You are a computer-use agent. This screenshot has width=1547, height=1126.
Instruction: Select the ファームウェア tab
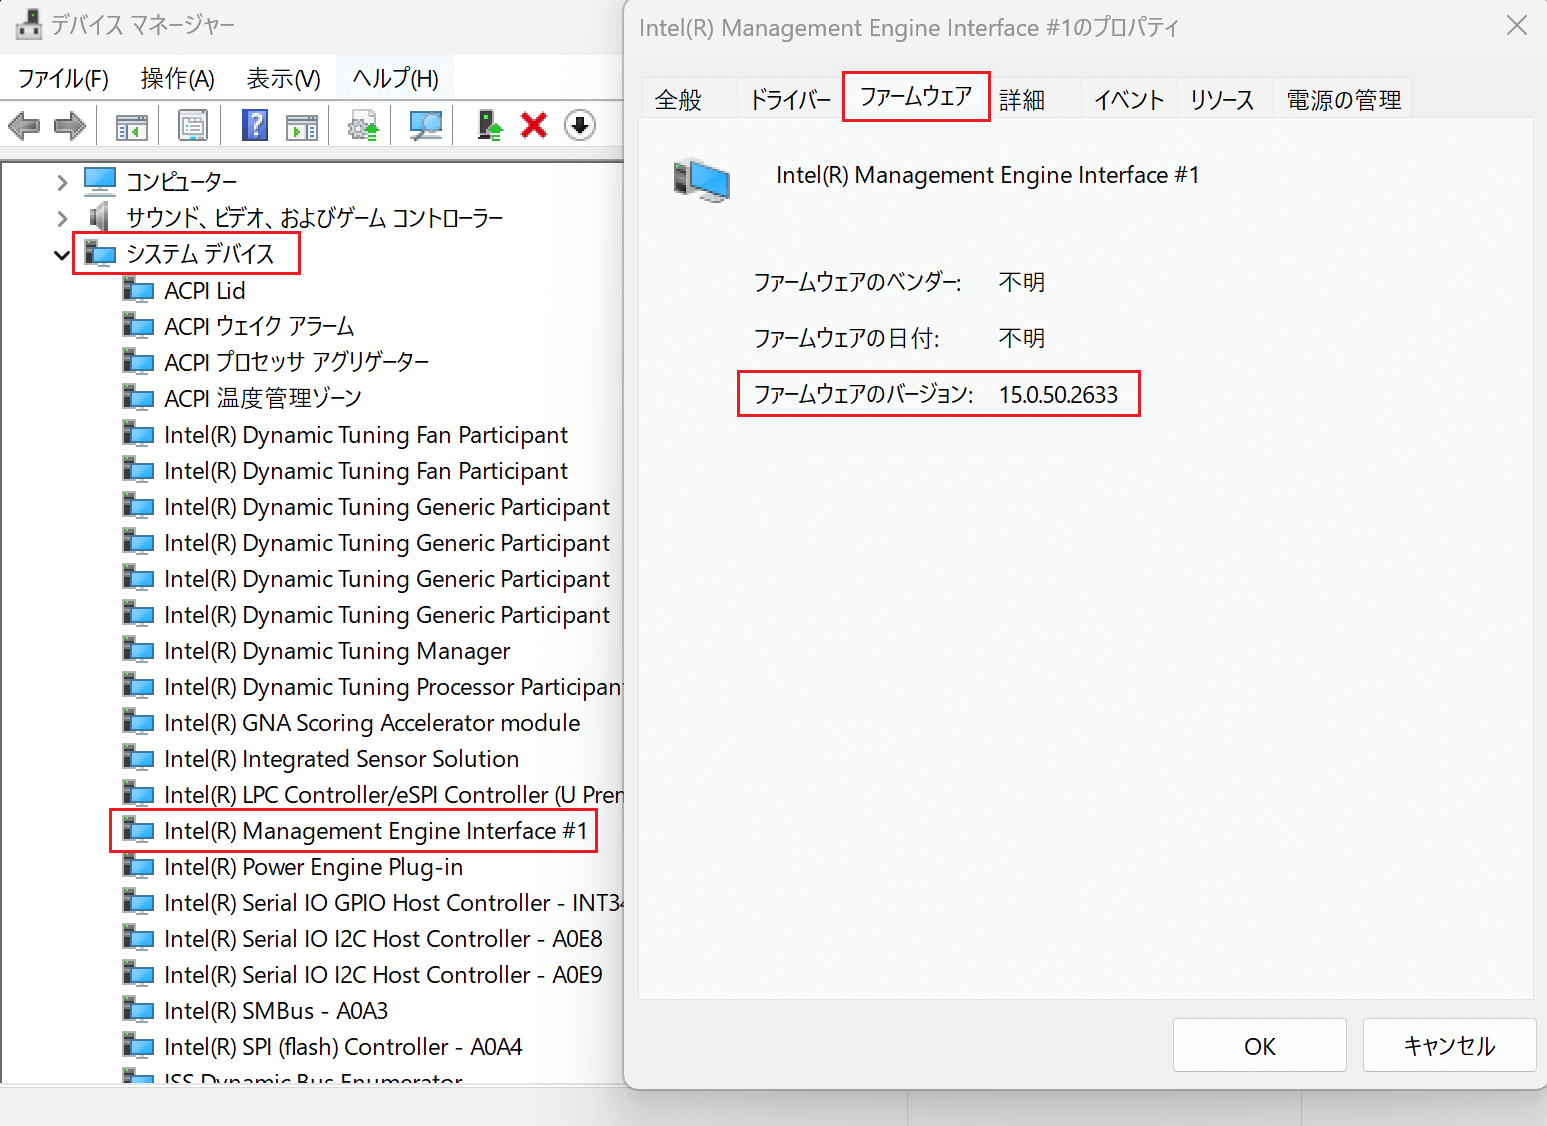point(916,97)
